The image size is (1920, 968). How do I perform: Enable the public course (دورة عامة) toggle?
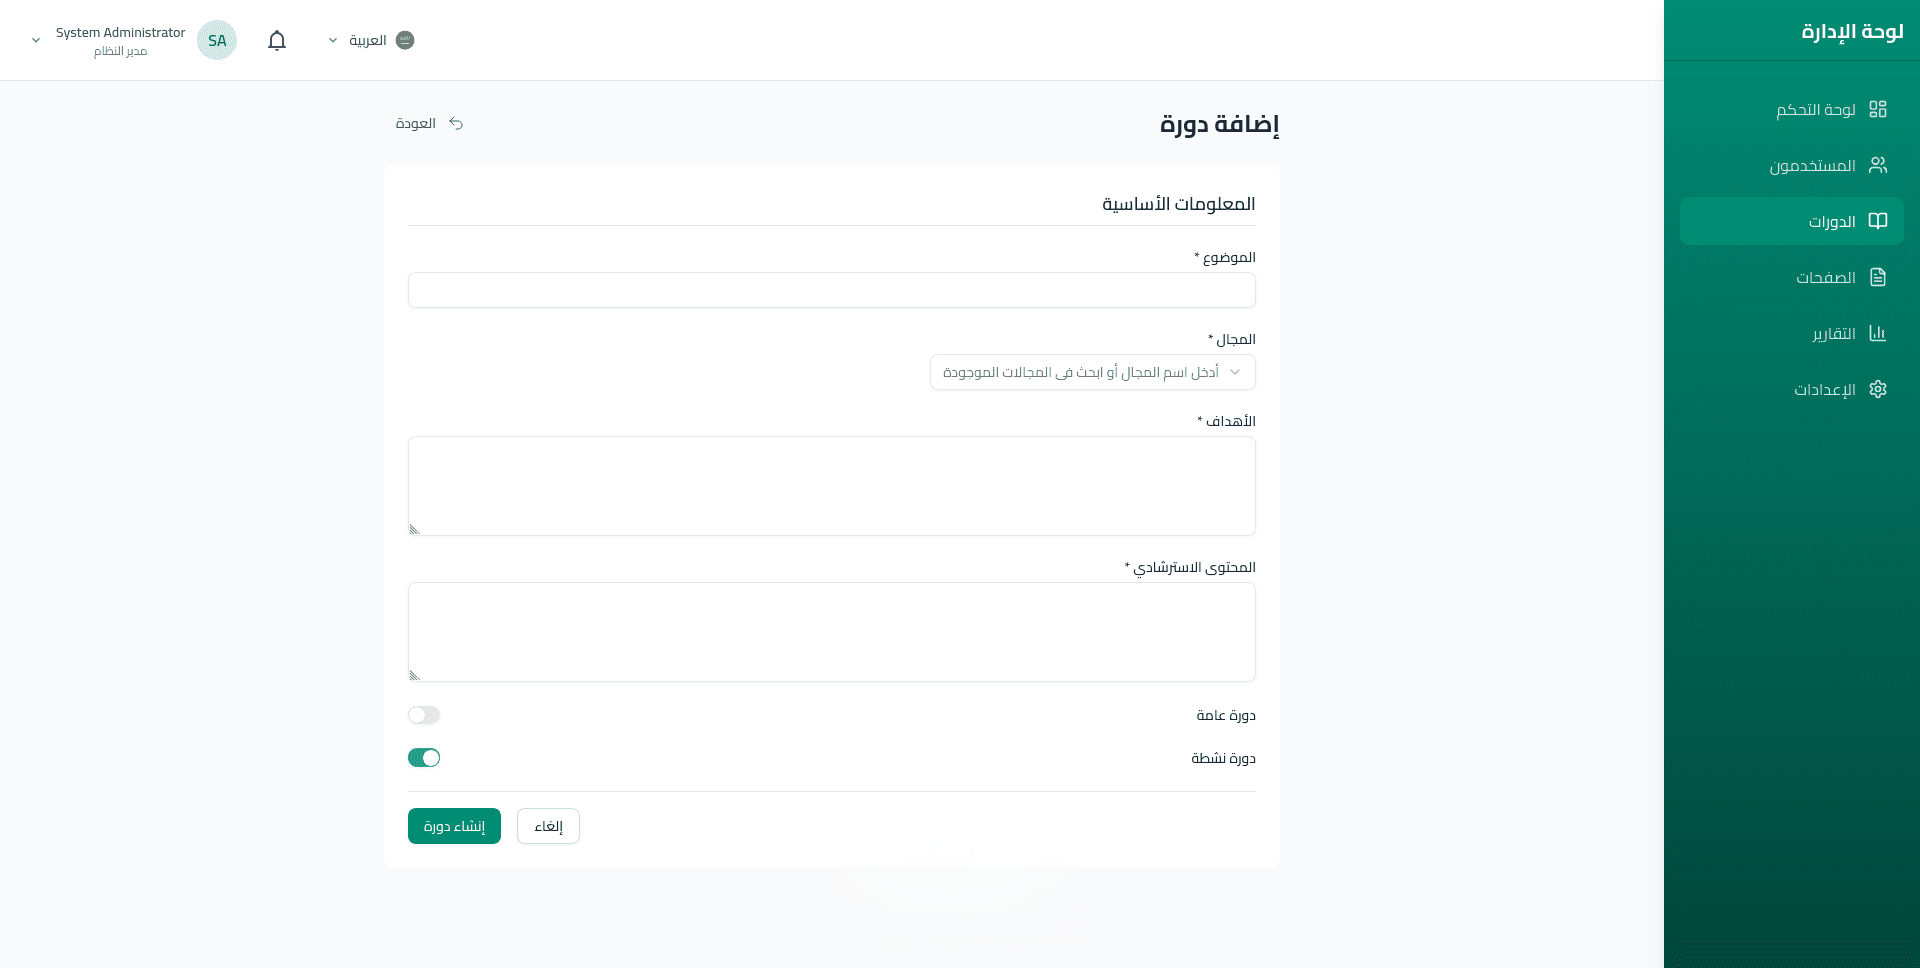[424, 715]
